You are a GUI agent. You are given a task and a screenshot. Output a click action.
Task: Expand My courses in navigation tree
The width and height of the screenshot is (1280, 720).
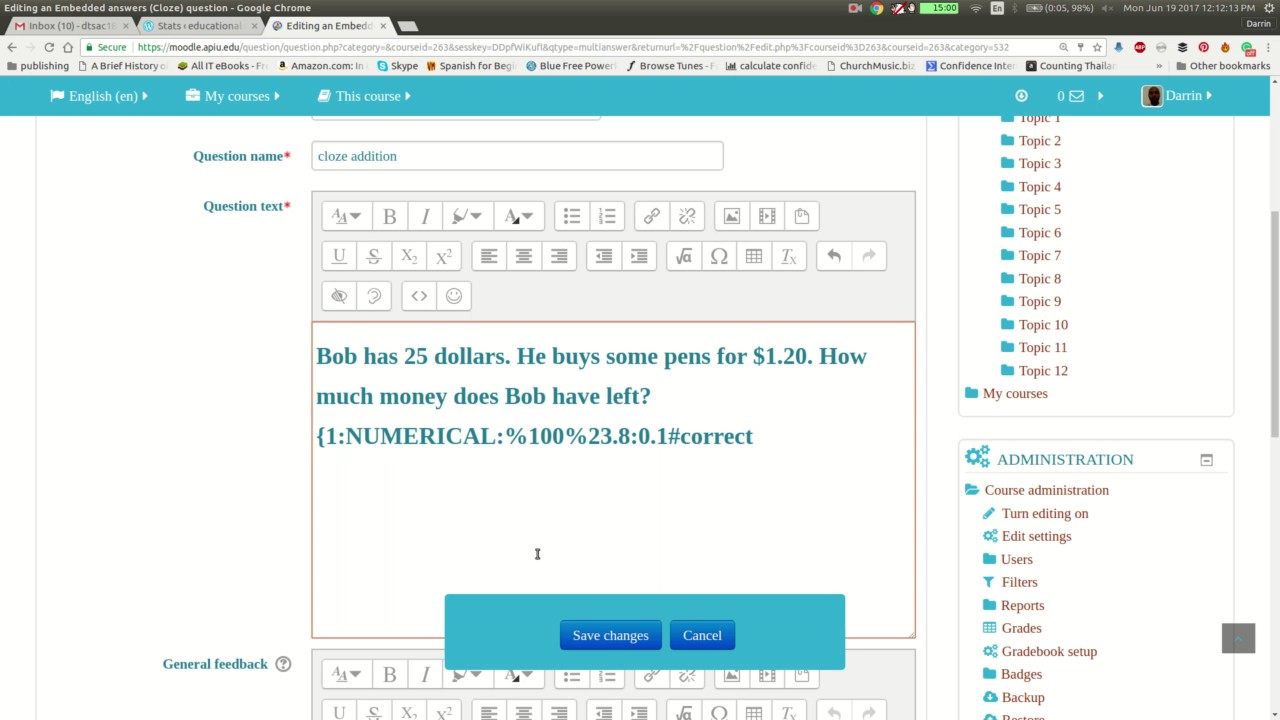1015,394
